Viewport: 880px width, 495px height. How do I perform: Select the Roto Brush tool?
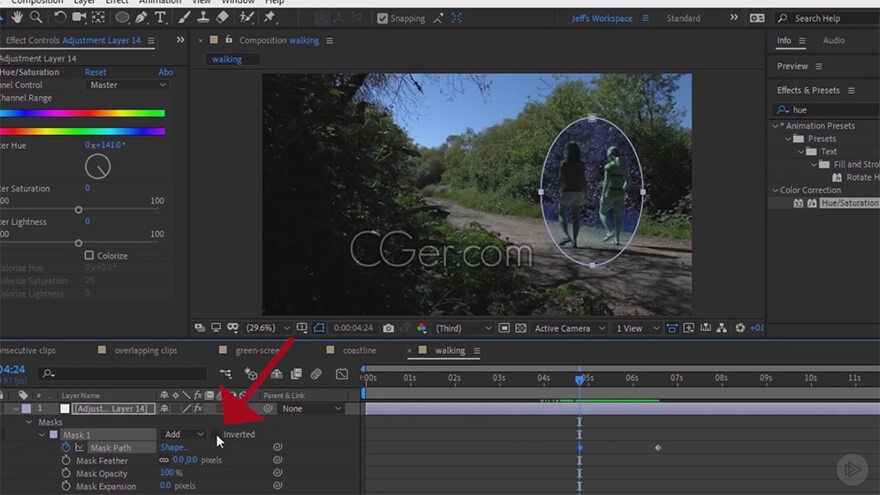(246, 18)
